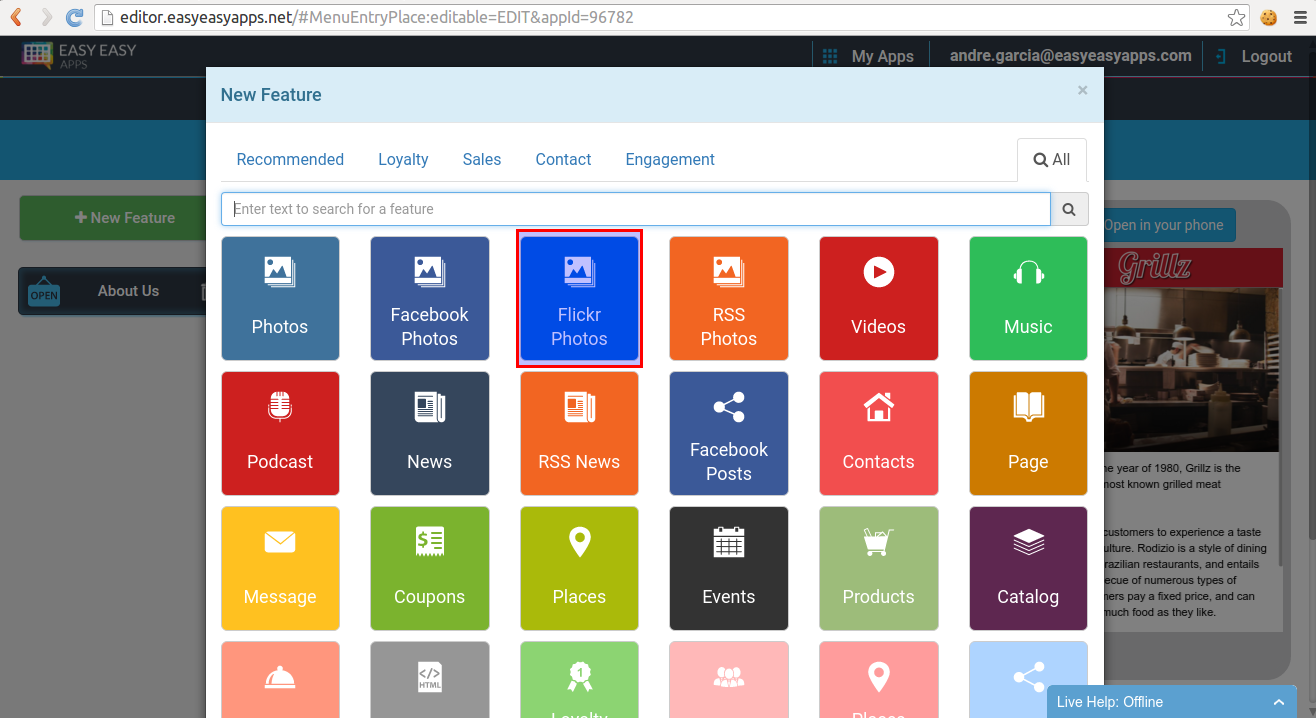Switch to the Loyalty tab
Screen dimensions: 1316x718
click(x=403, y=159)
